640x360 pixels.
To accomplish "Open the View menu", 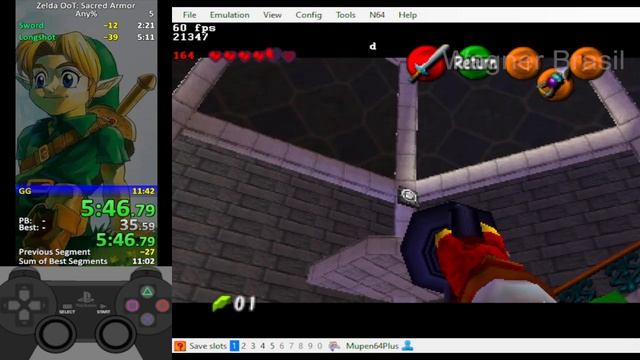I will (272, 15).
